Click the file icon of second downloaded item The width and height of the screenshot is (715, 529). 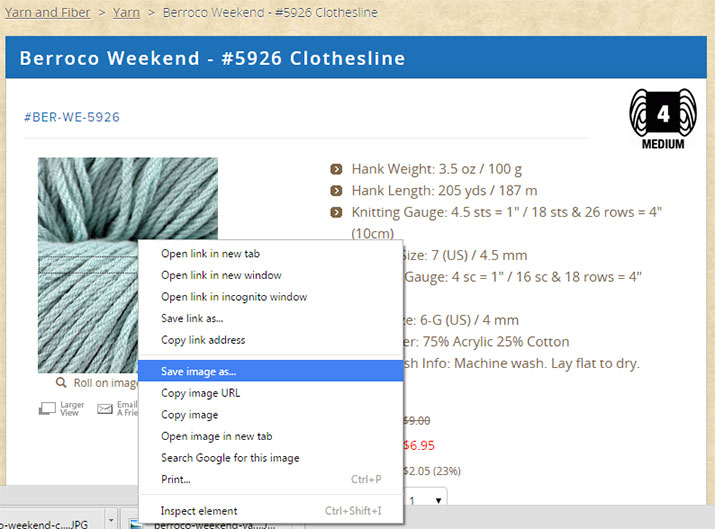tap(135, 524)
